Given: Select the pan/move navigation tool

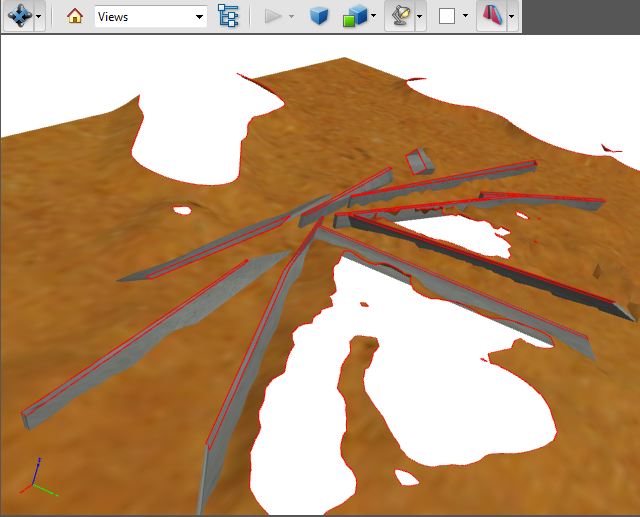Looking at the screenshot, I should click(x=20, y=16).
